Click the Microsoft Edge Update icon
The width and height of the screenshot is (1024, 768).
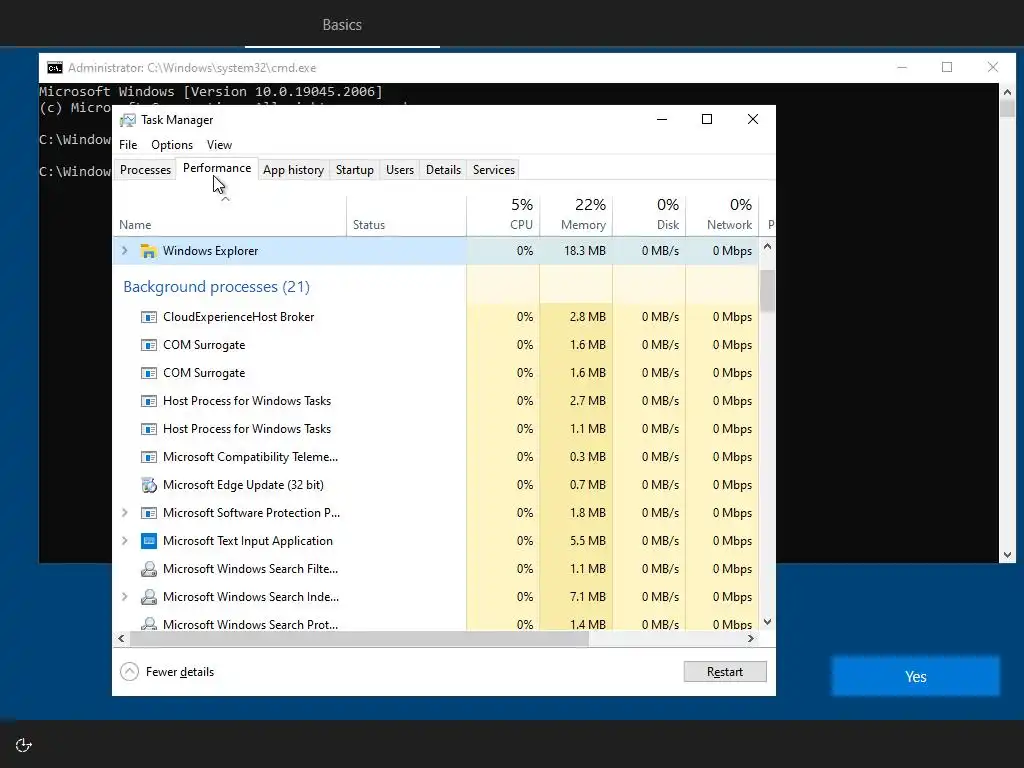click(x=149, y=485)
